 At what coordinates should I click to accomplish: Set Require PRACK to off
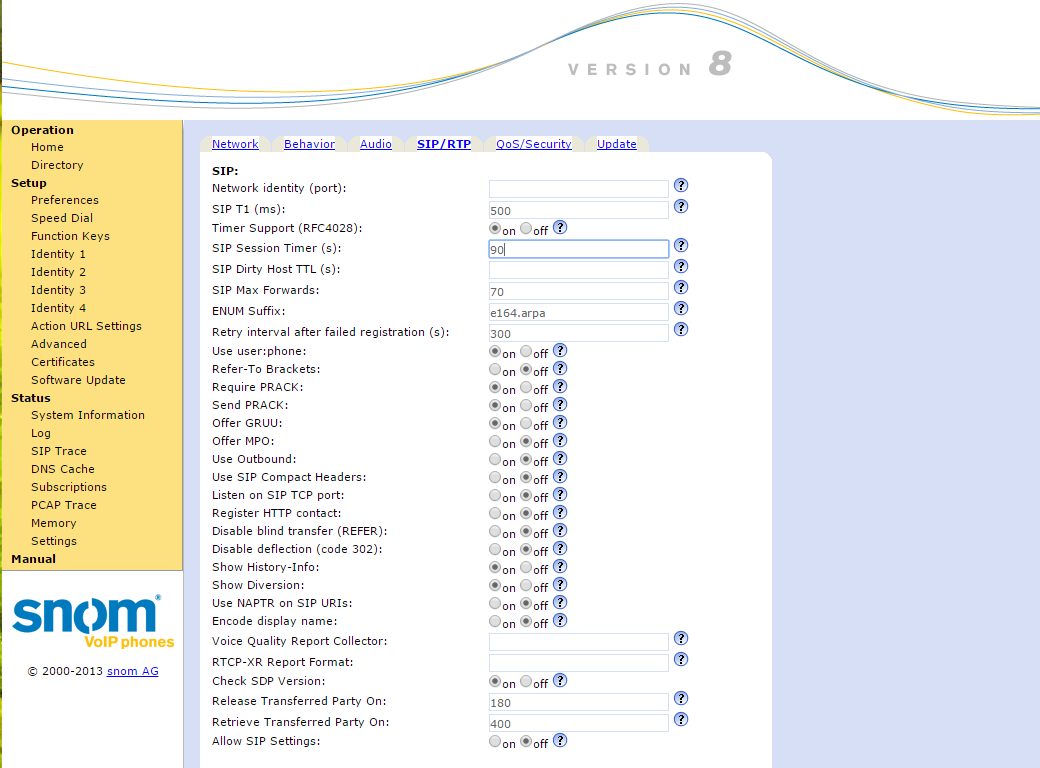point(526,387)
